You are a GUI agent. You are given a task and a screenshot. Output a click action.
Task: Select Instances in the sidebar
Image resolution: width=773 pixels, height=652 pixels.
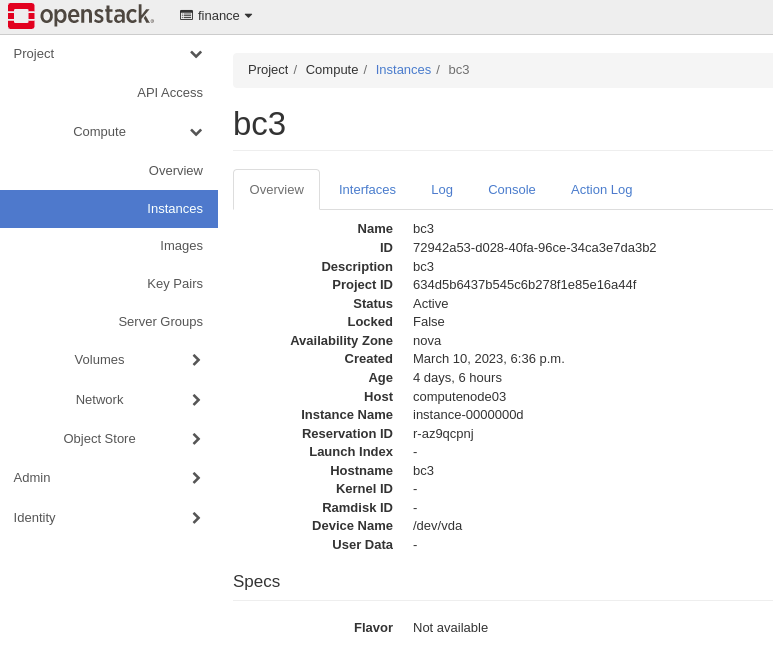[x=175, y=209]
